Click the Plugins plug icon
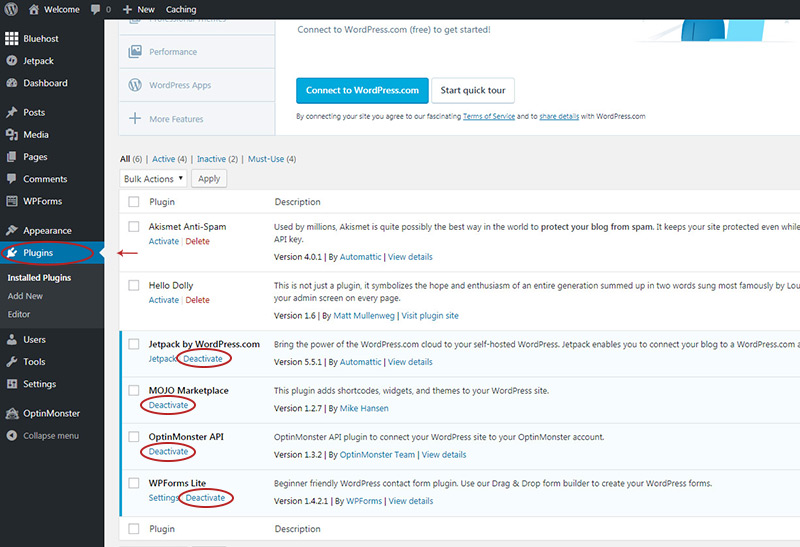Screen dimensions: 800x547 (x=12, y=253)
